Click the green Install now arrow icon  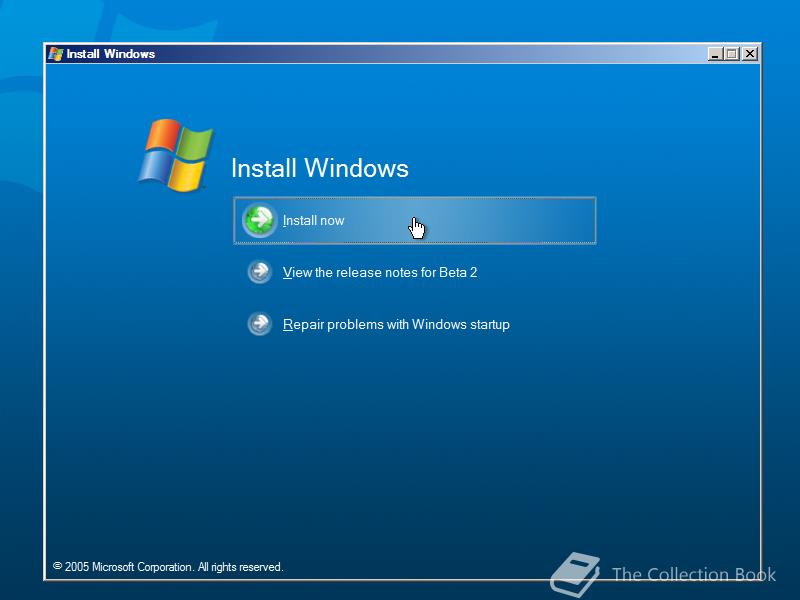point(259,220)
